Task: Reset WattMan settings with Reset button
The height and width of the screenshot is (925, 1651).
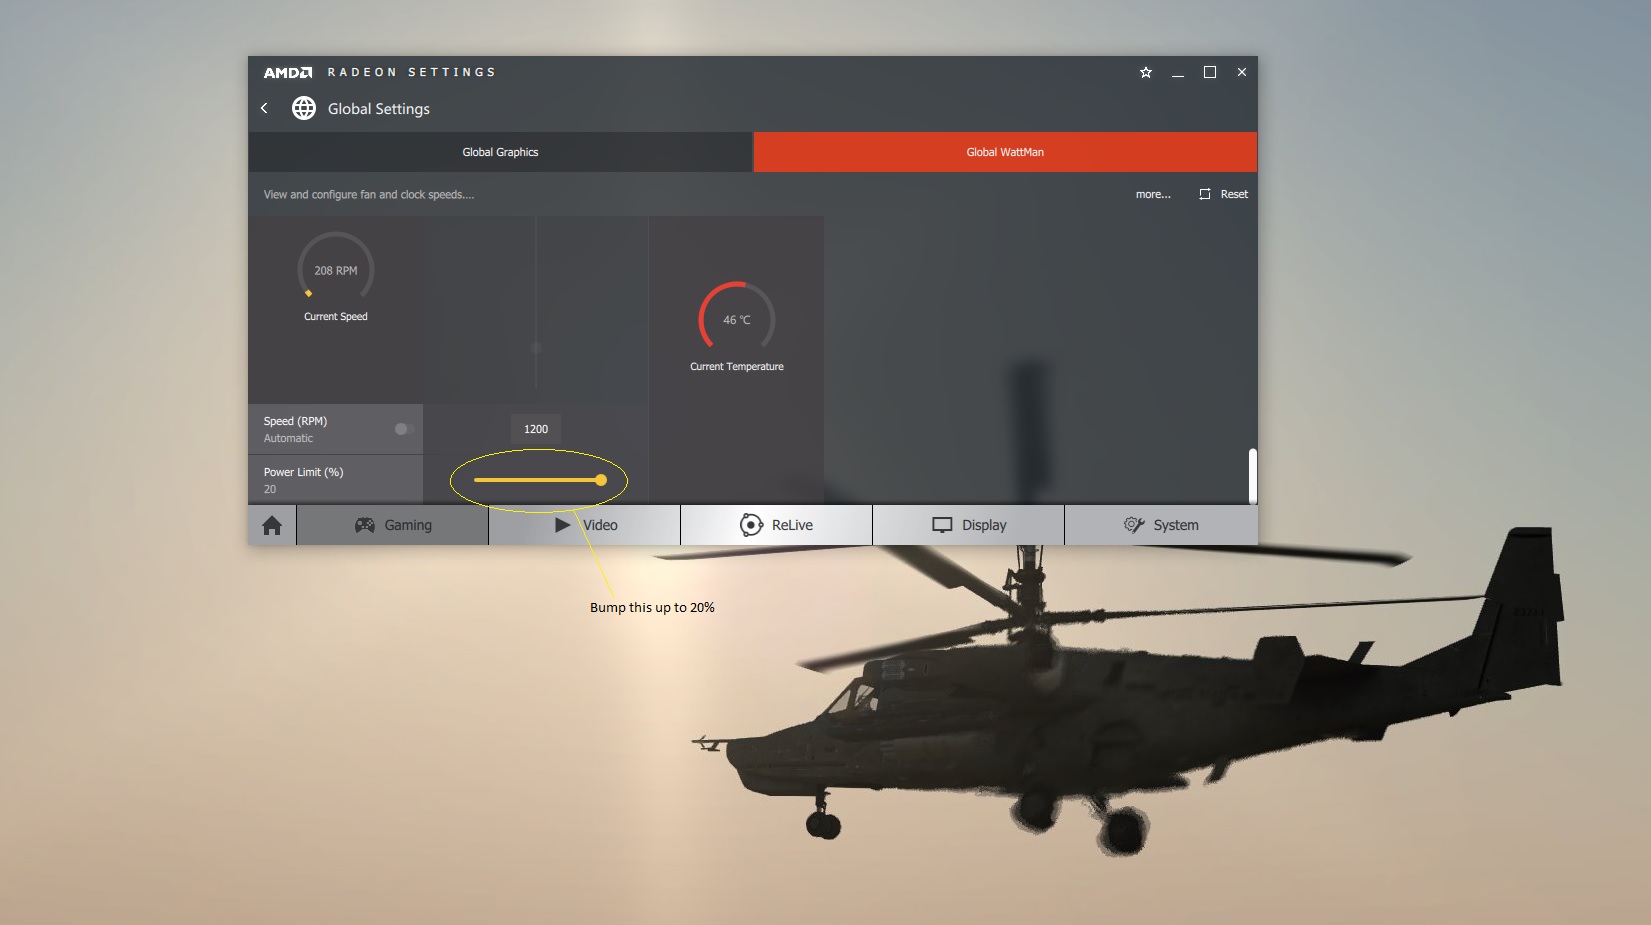Action: point(1224,194)
